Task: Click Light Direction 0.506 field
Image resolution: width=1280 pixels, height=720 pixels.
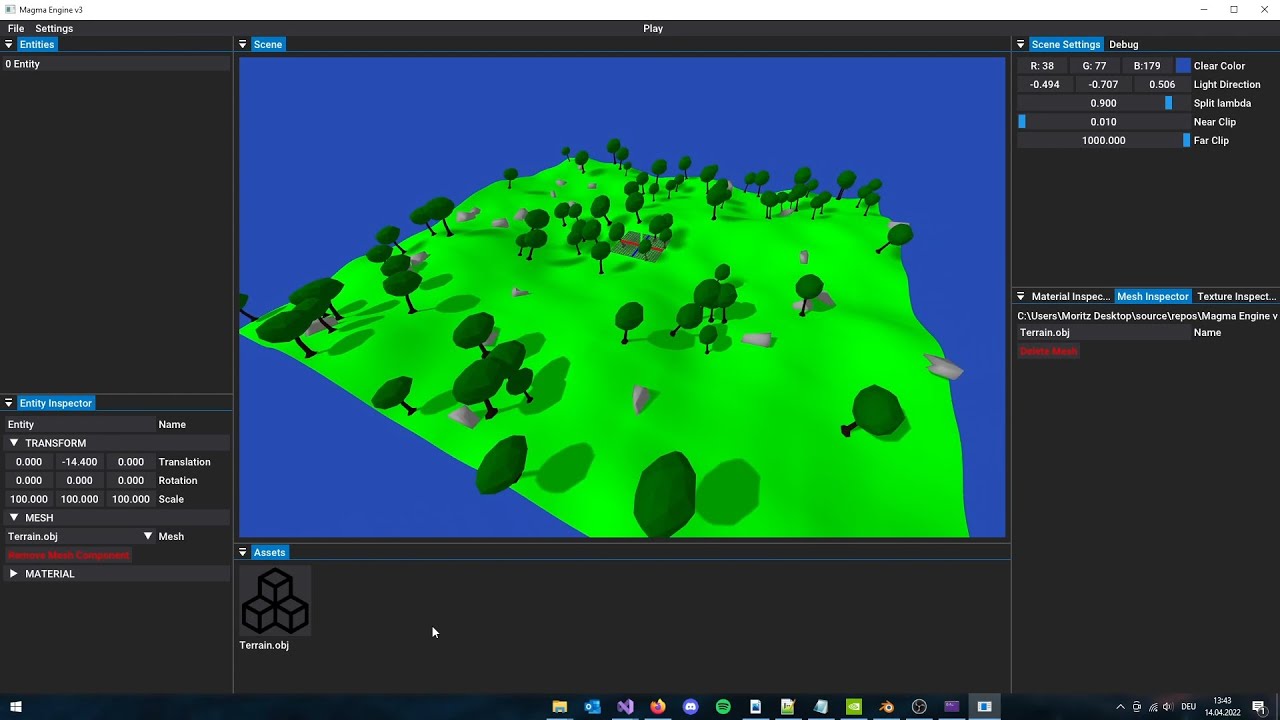Action: [x=1162, y=85]
